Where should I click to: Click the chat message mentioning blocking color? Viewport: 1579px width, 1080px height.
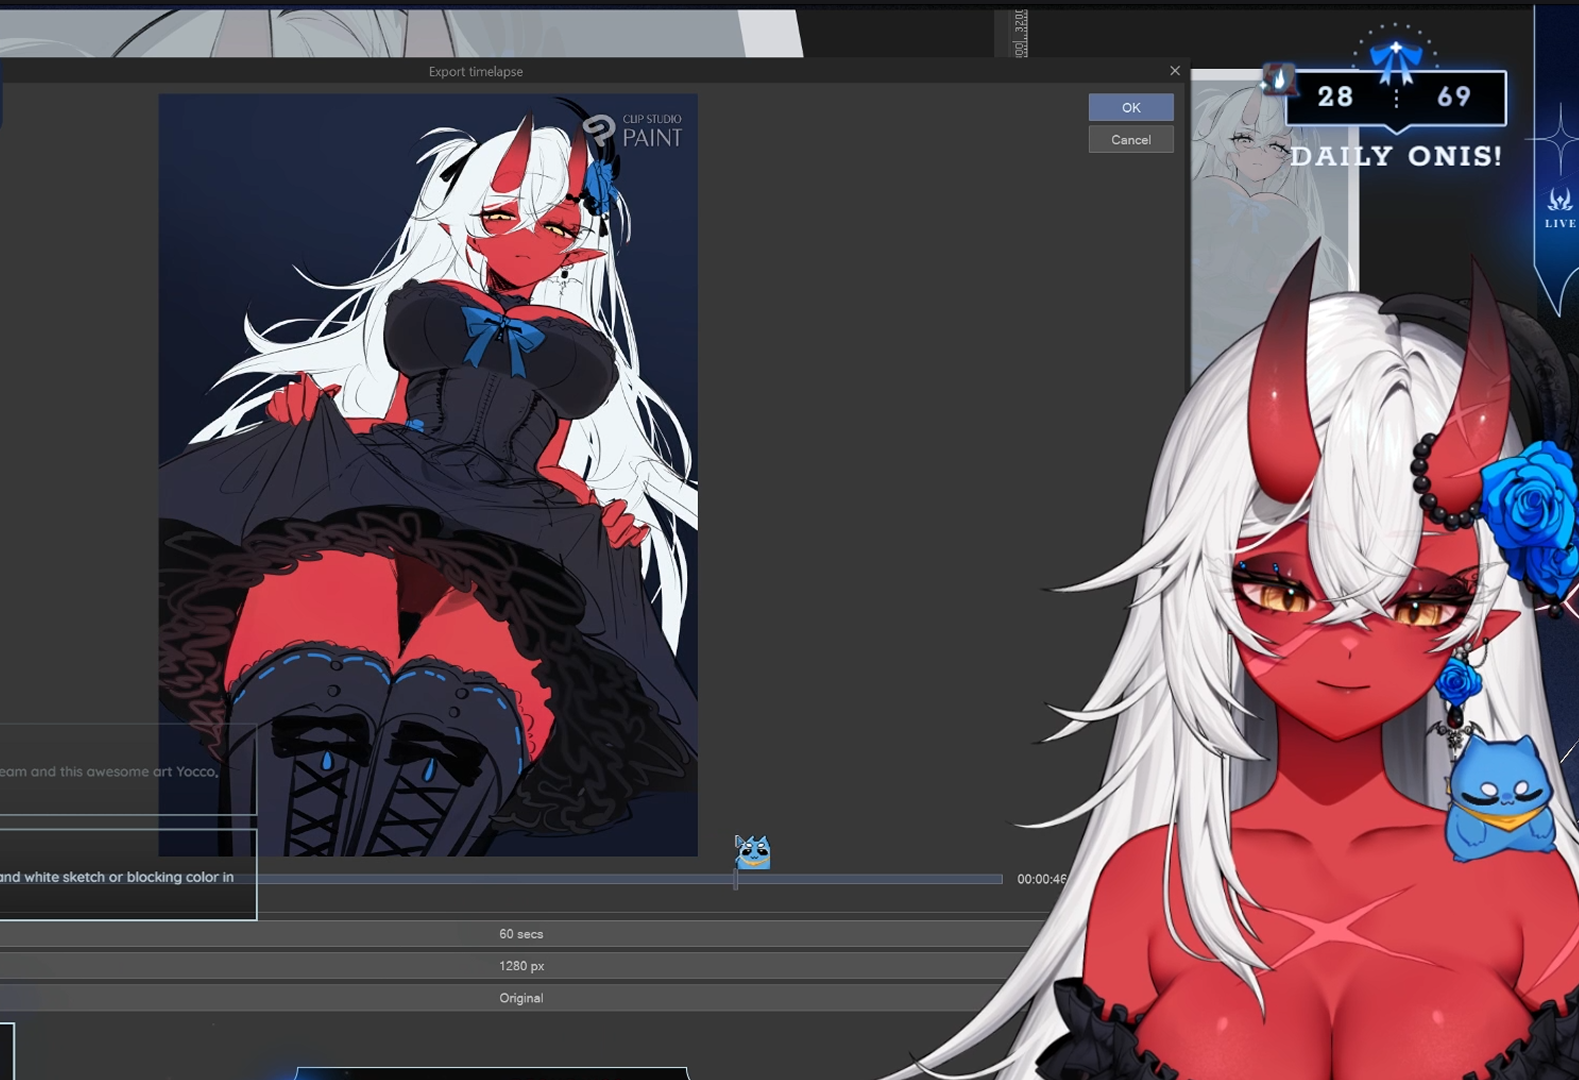(128, 874)
